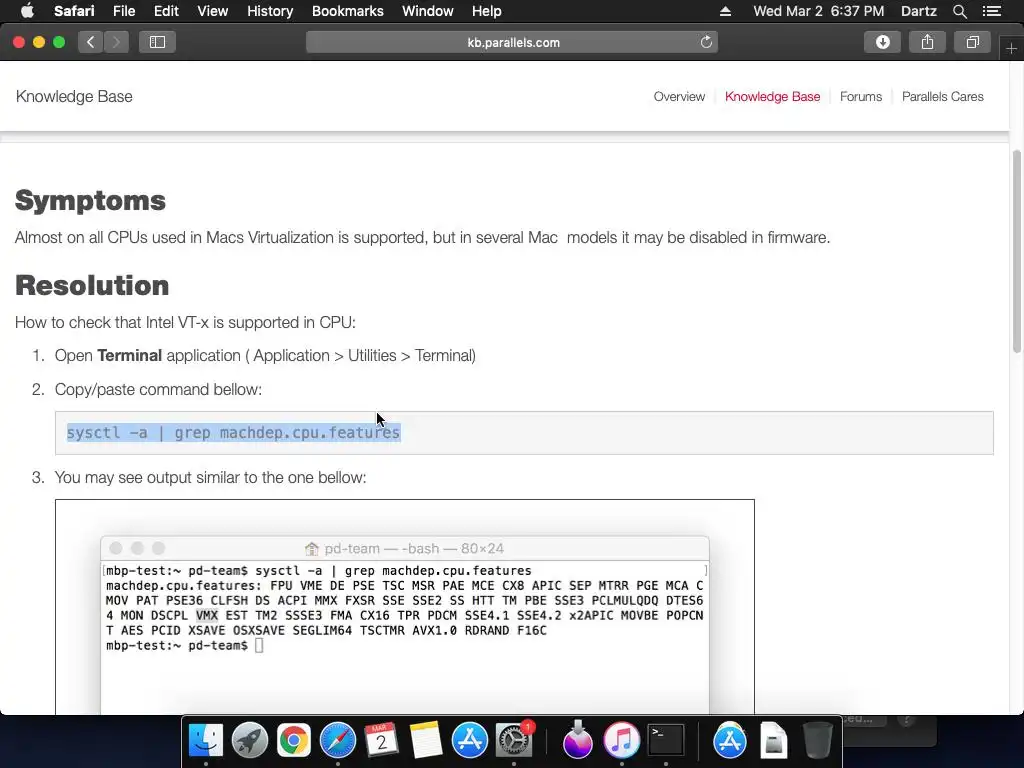Open the Safari menu
This screenshot has height=768, width=1024.
(x=74, y=11)
